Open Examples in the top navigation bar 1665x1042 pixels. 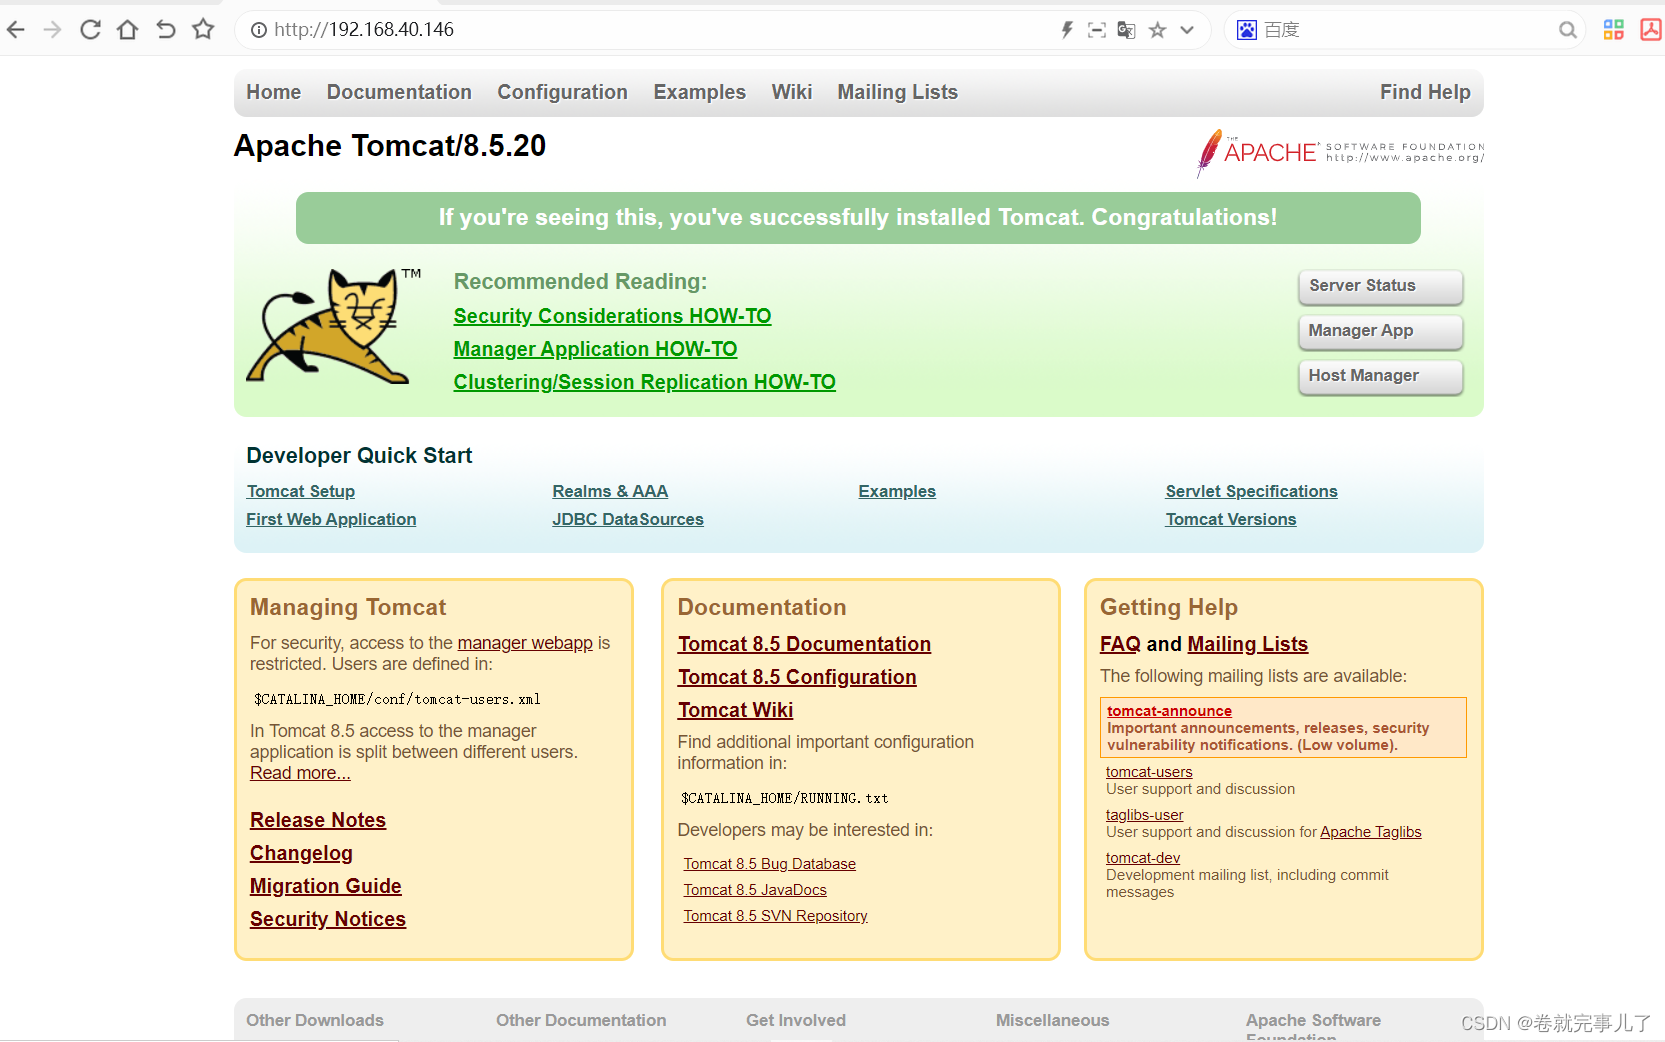point(700,92)
